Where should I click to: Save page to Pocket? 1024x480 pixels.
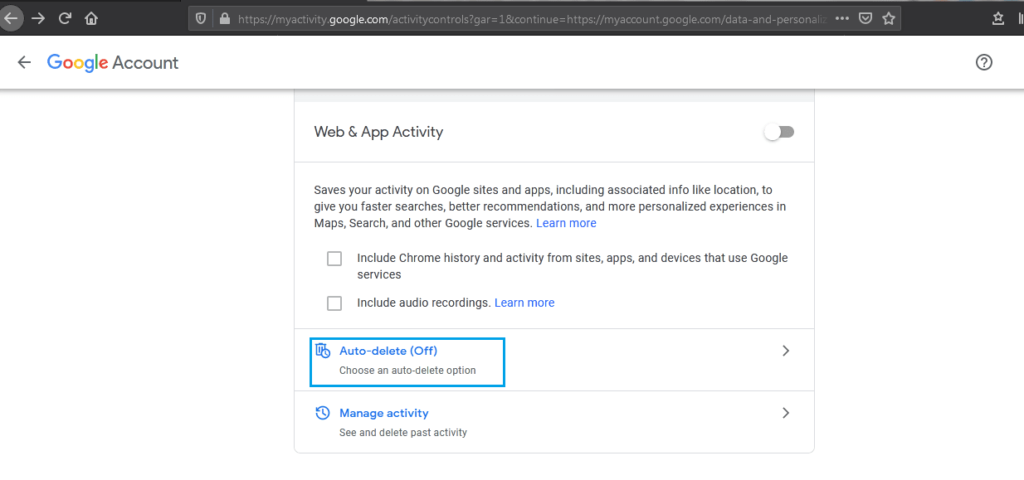(x=865, y=18)
